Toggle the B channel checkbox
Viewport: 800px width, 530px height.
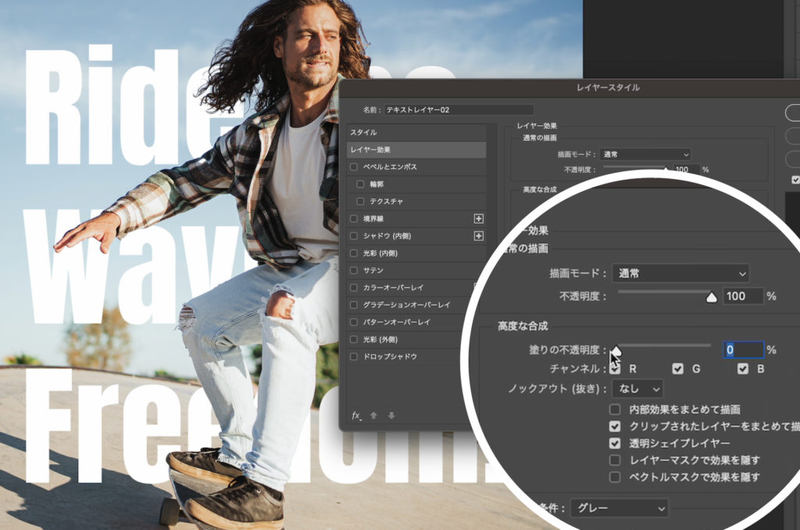tap(743, 369)
